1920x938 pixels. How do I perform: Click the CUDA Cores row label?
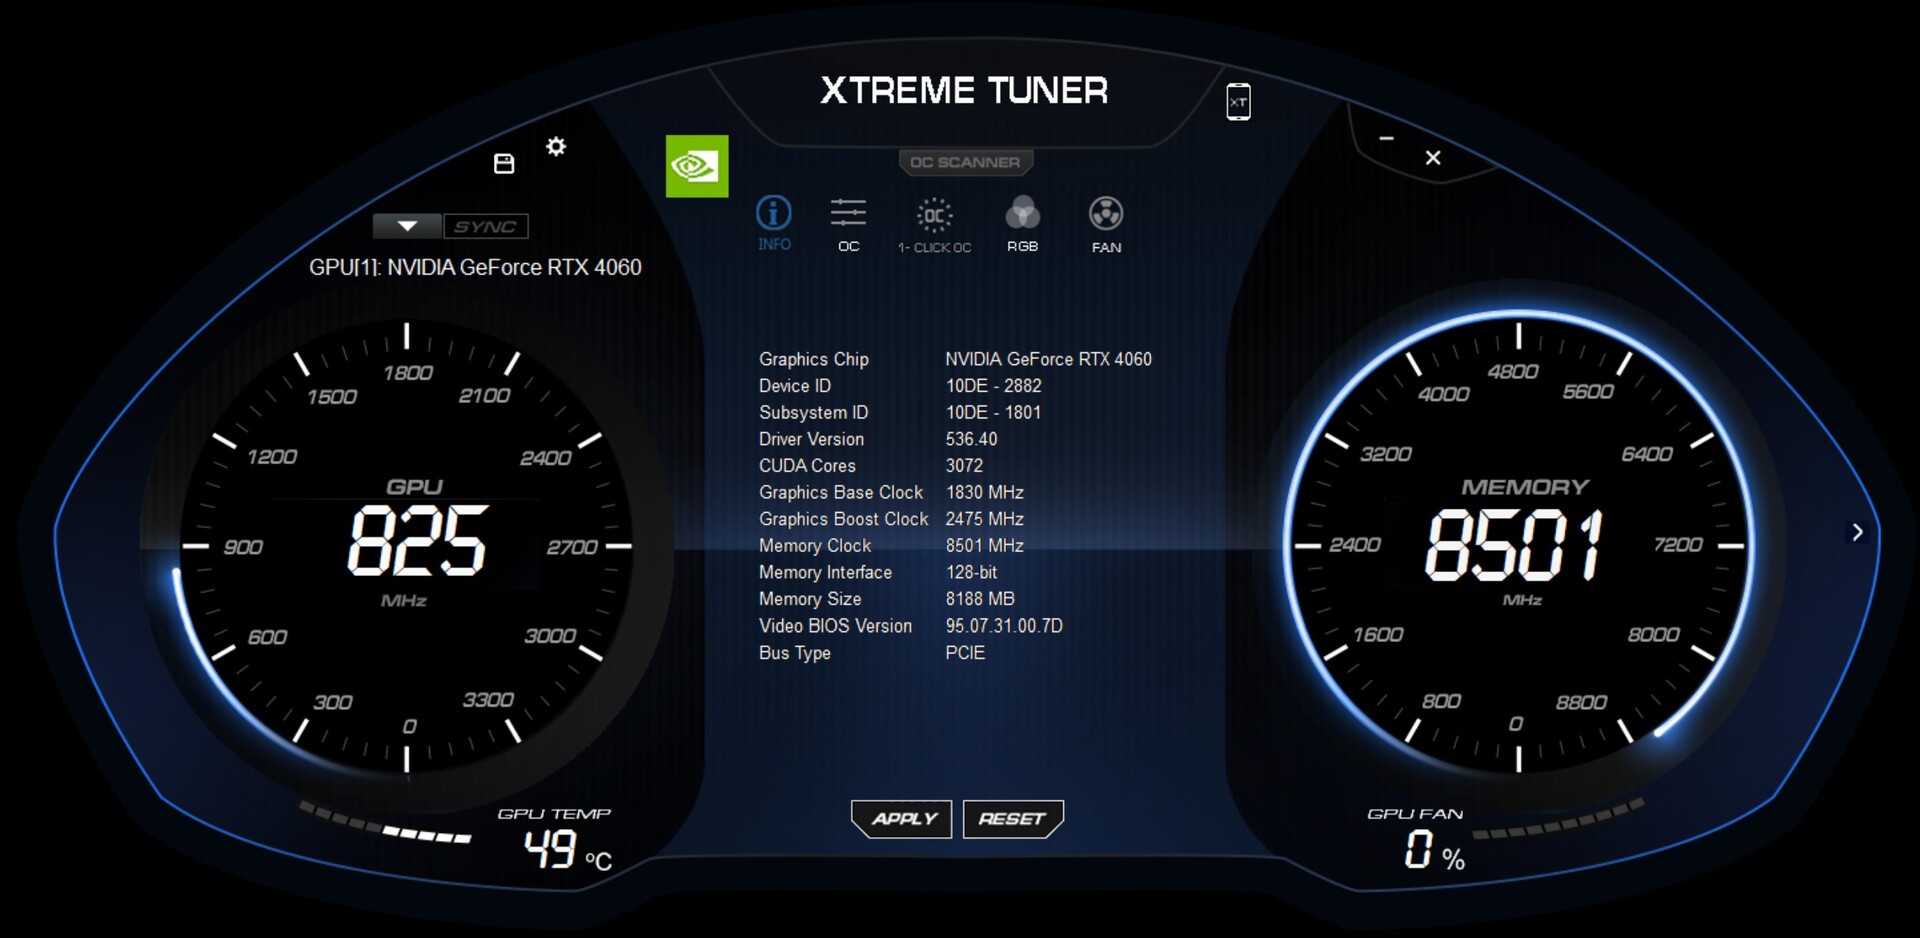pyautogui.click(x=807, y=466)
